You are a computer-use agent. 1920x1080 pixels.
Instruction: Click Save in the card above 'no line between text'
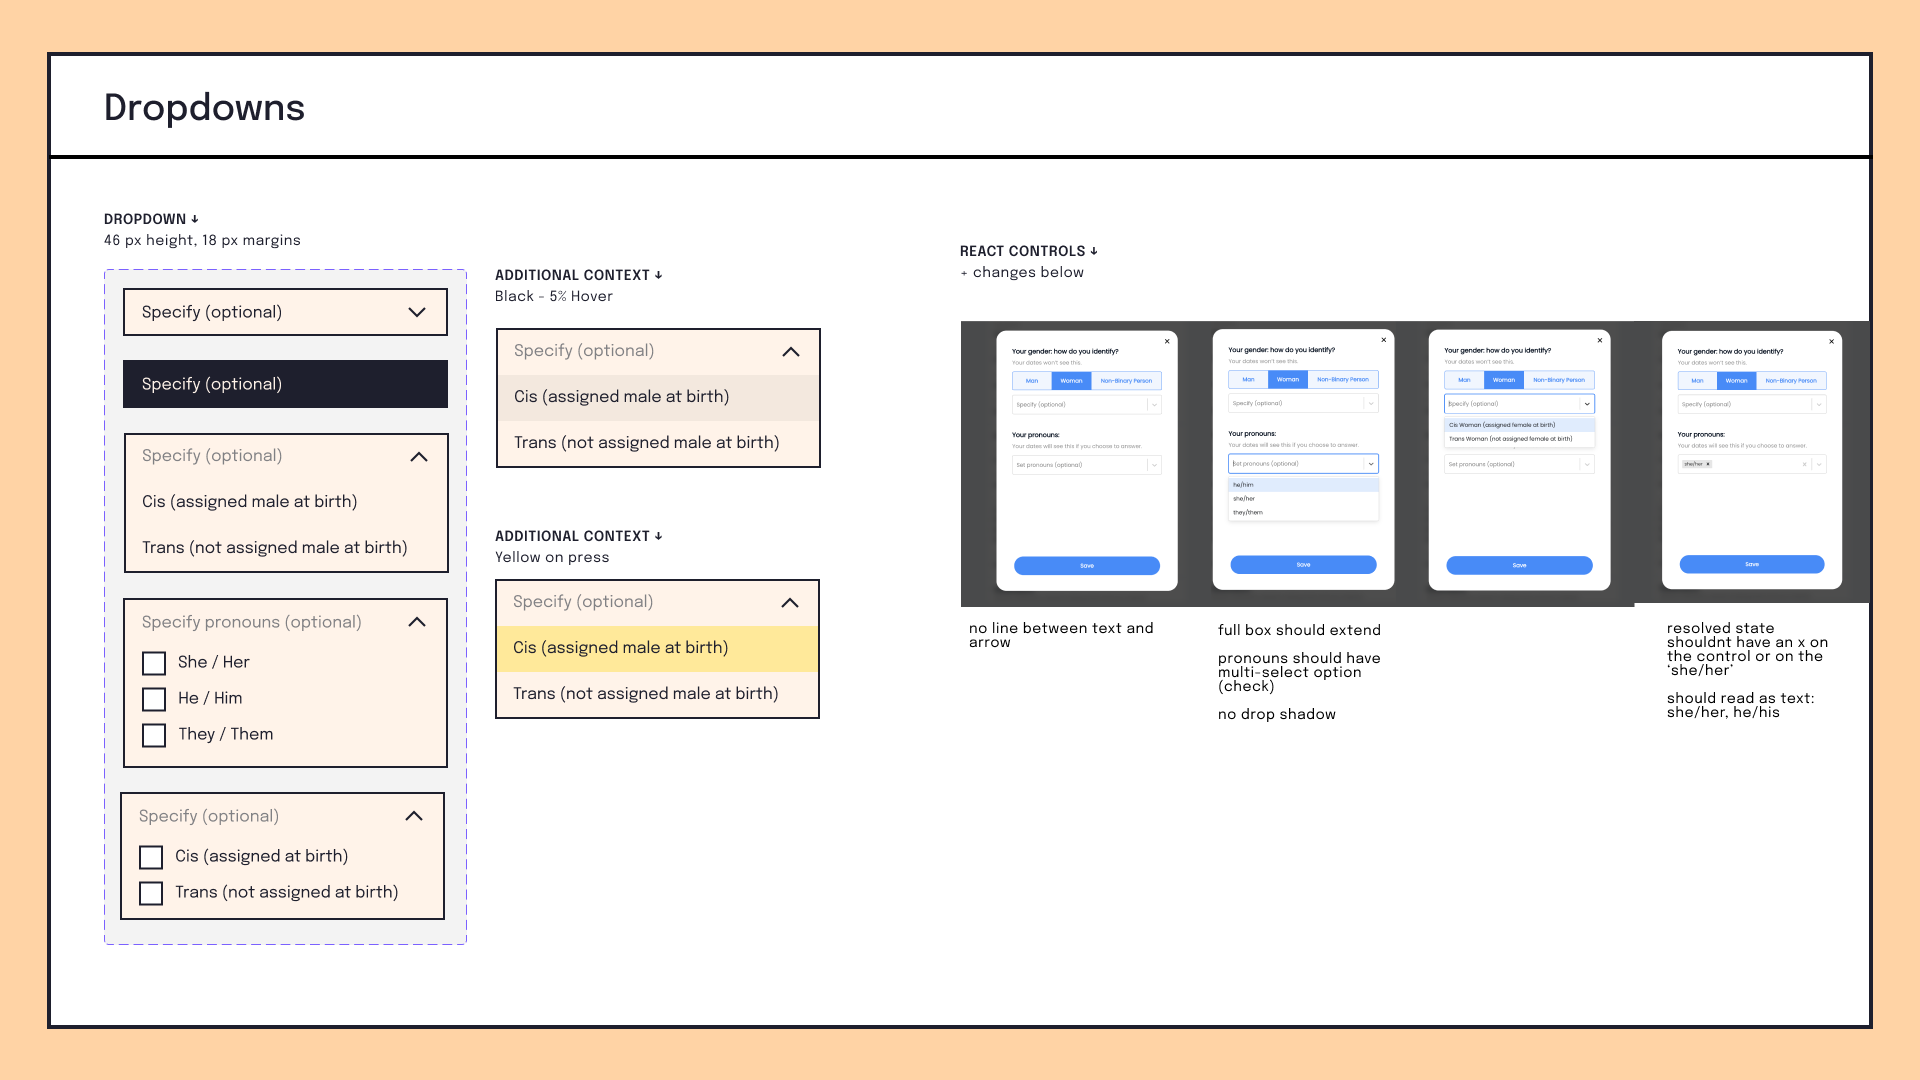pos(1087,566)
